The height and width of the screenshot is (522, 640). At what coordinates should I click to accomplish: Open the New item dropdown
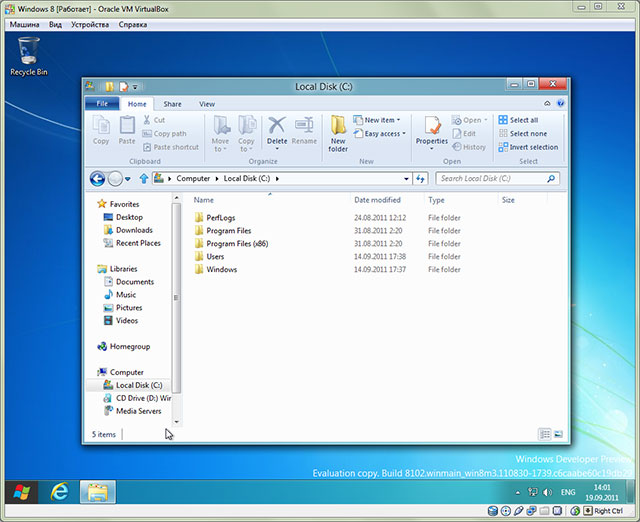(x=377, y=120)
